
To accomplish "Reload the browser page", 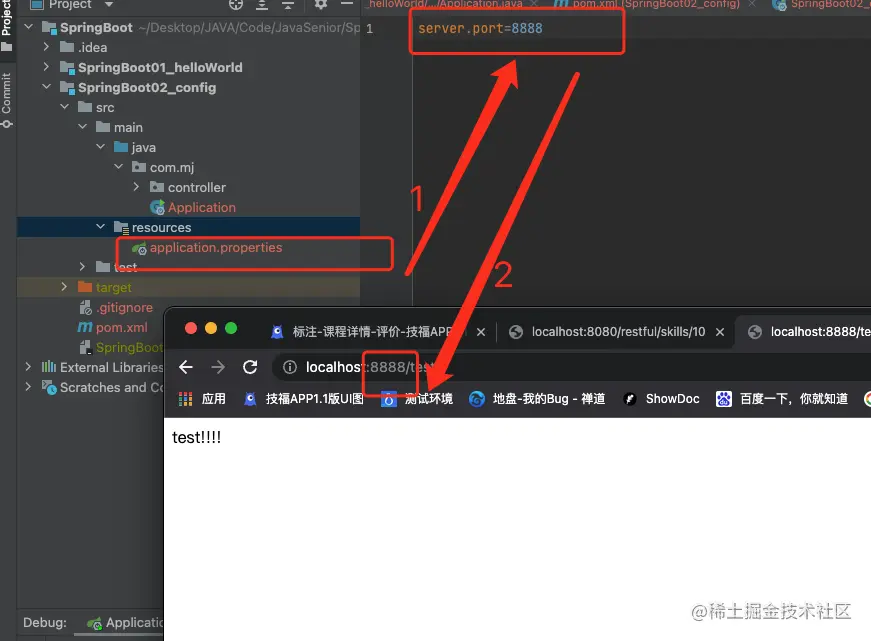I will (250, 367).
